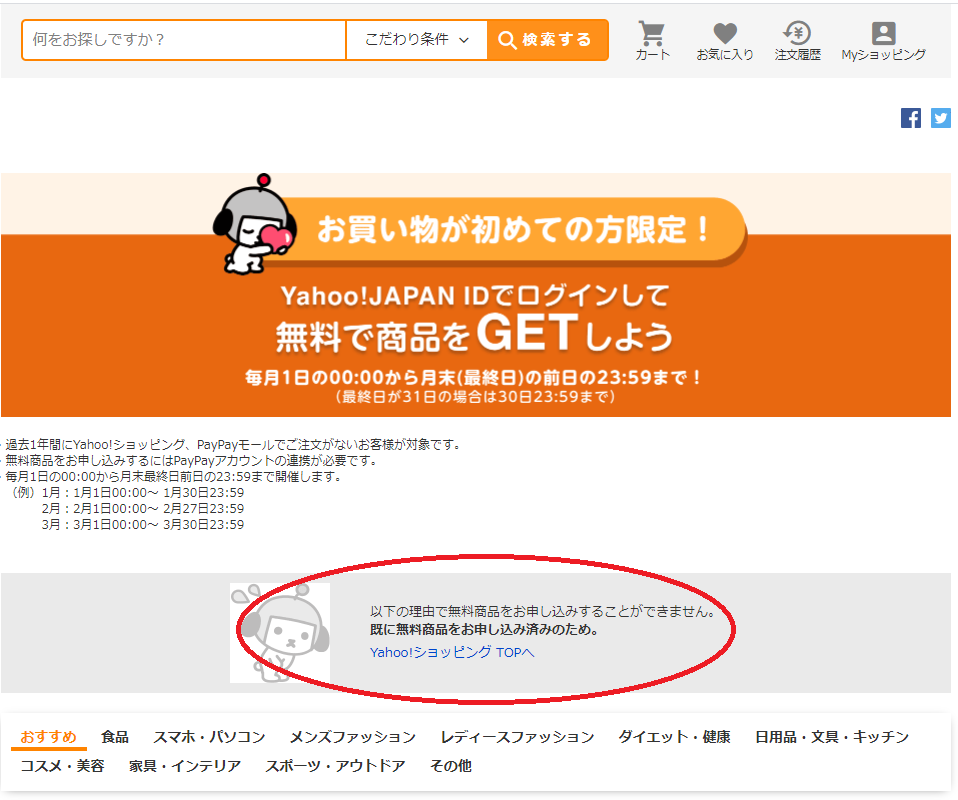Screen dimensions: 958x800
Task: Select the レディースファッション category tab
Action: pyautogui.click(x=517, y=736)
